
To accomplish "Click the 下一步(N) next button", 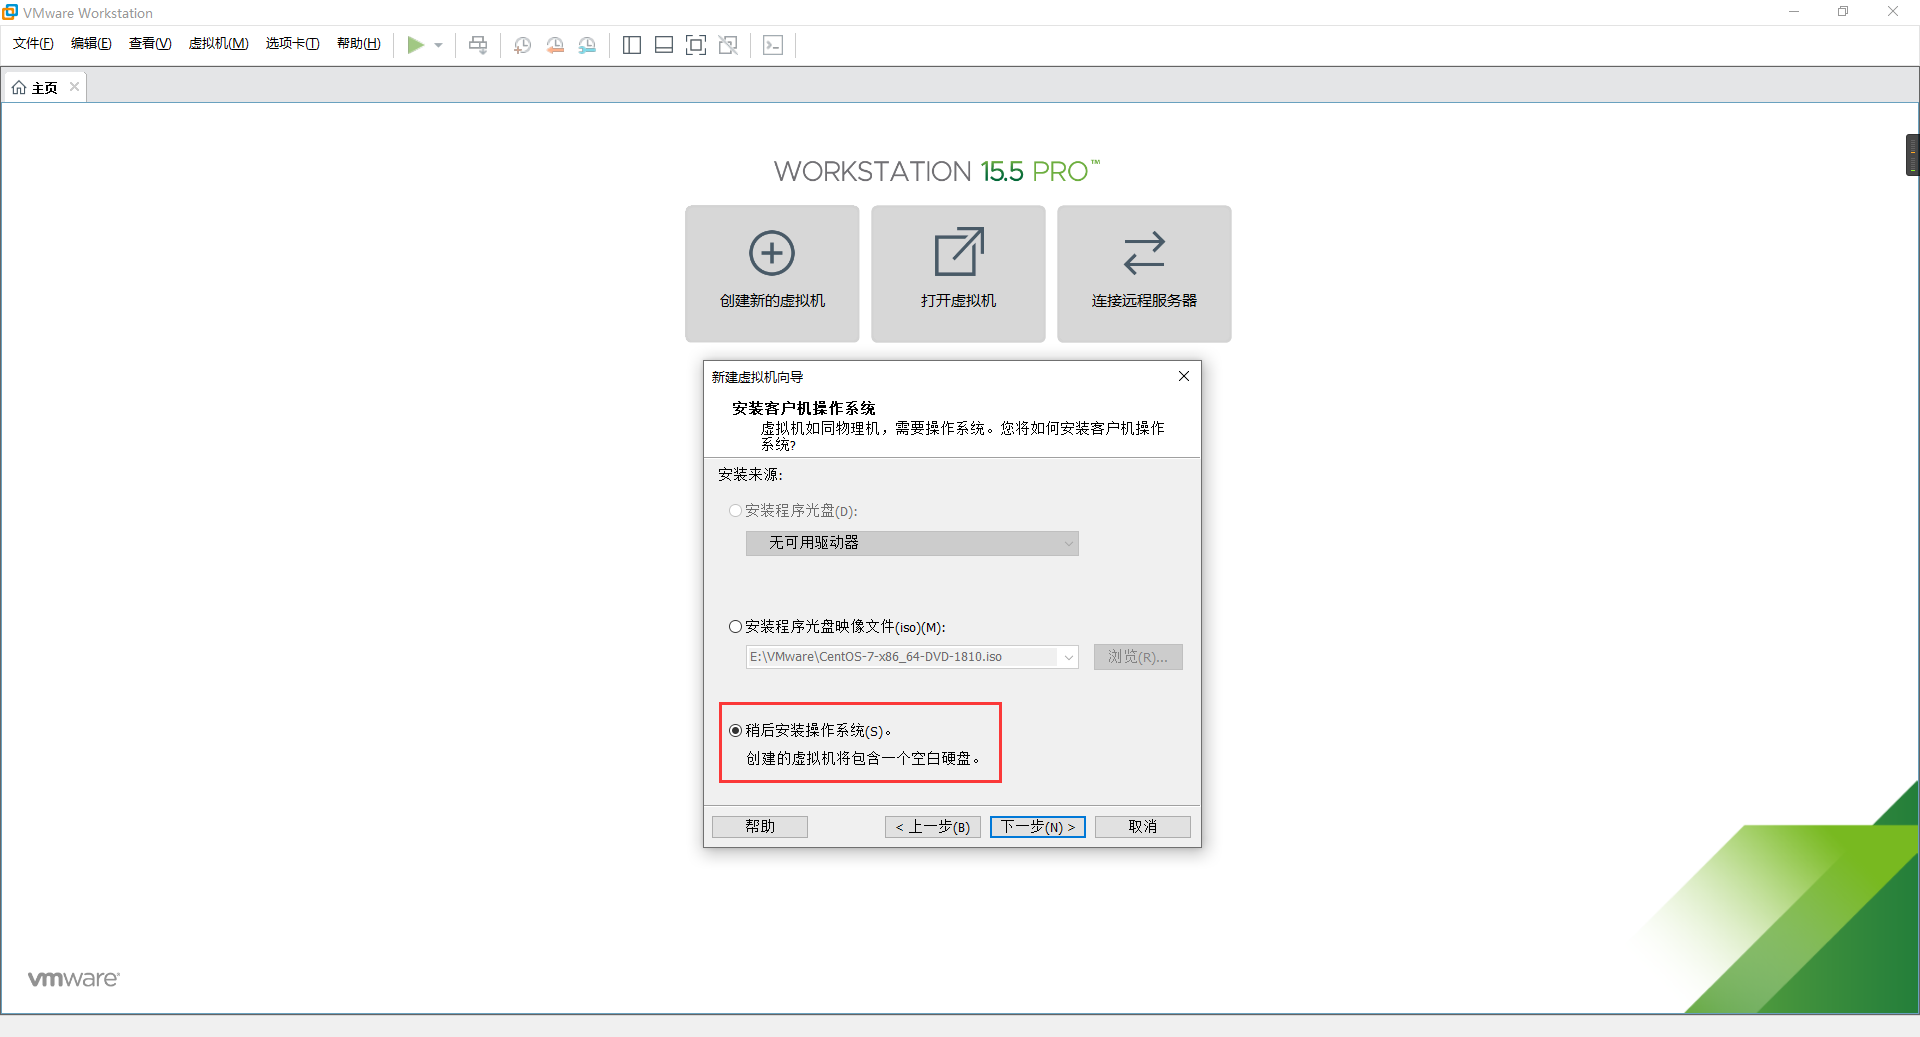I will (1038, 827).
